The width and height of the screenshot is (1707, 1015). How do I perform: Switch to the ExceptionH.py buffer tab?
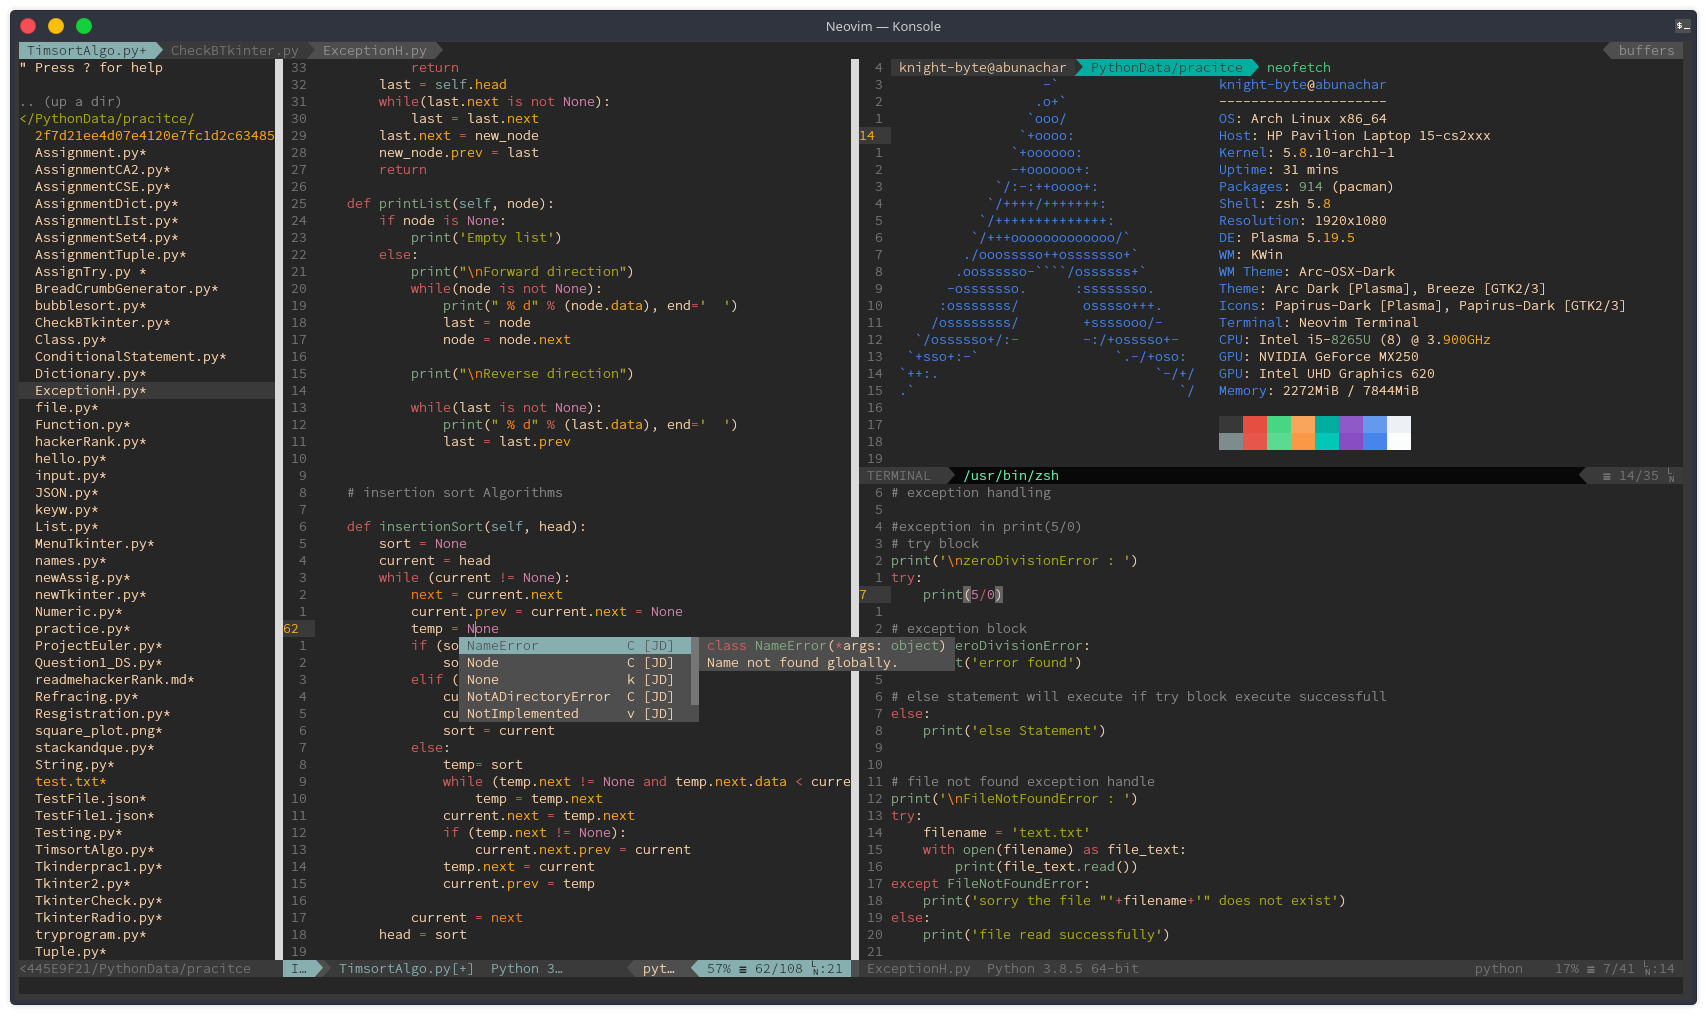click(375, 50)
